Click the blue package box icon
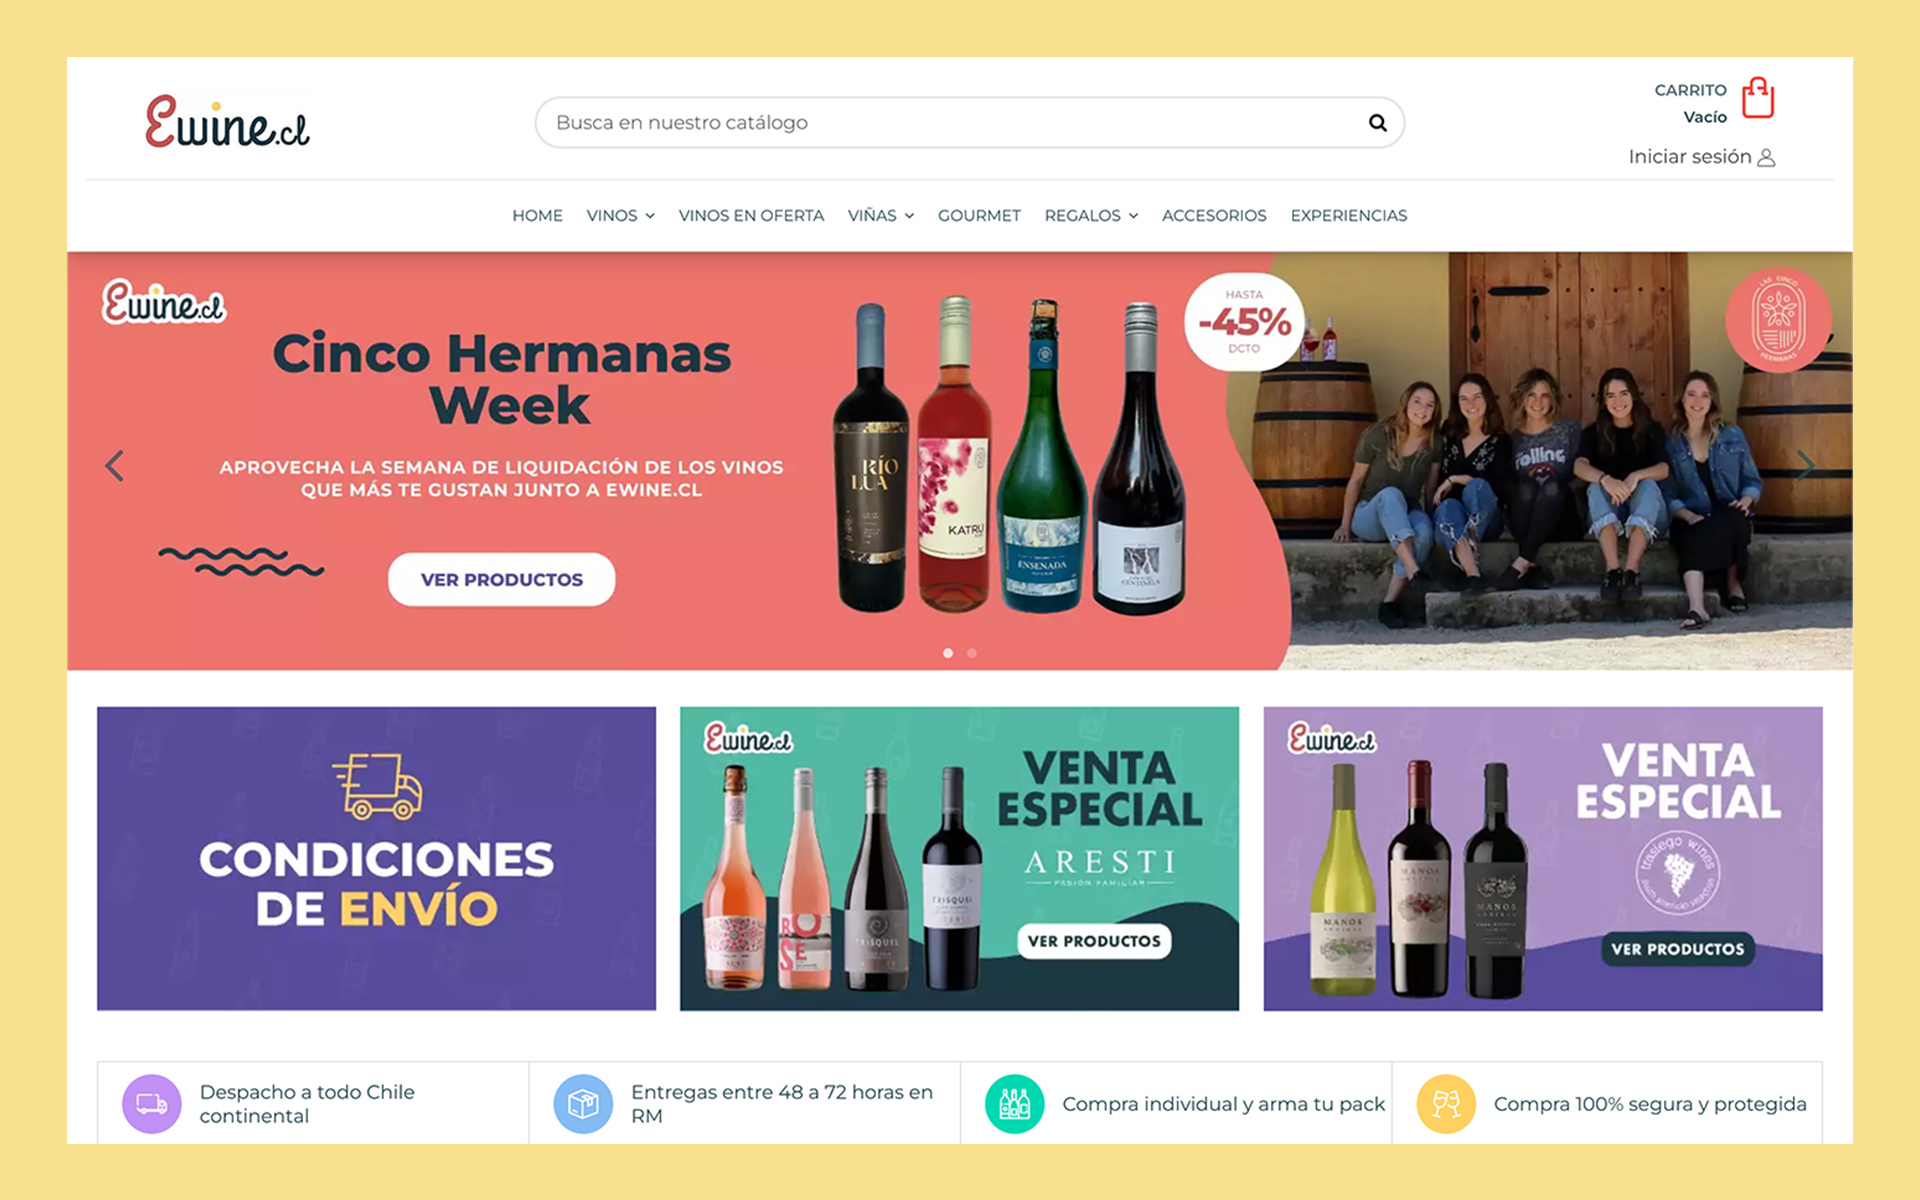1920x1200 pixels. (583, 1104)
